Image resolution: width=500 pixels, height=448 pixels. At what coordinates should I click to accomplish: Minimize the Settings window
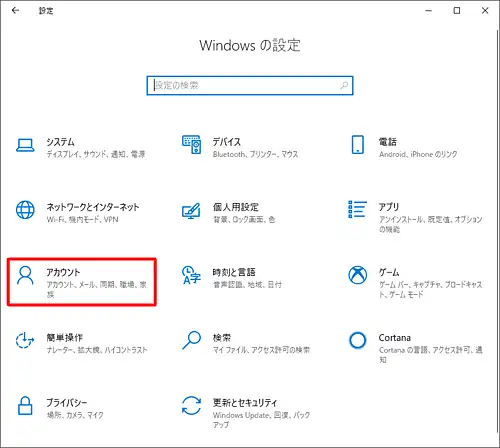coord(429,11)
